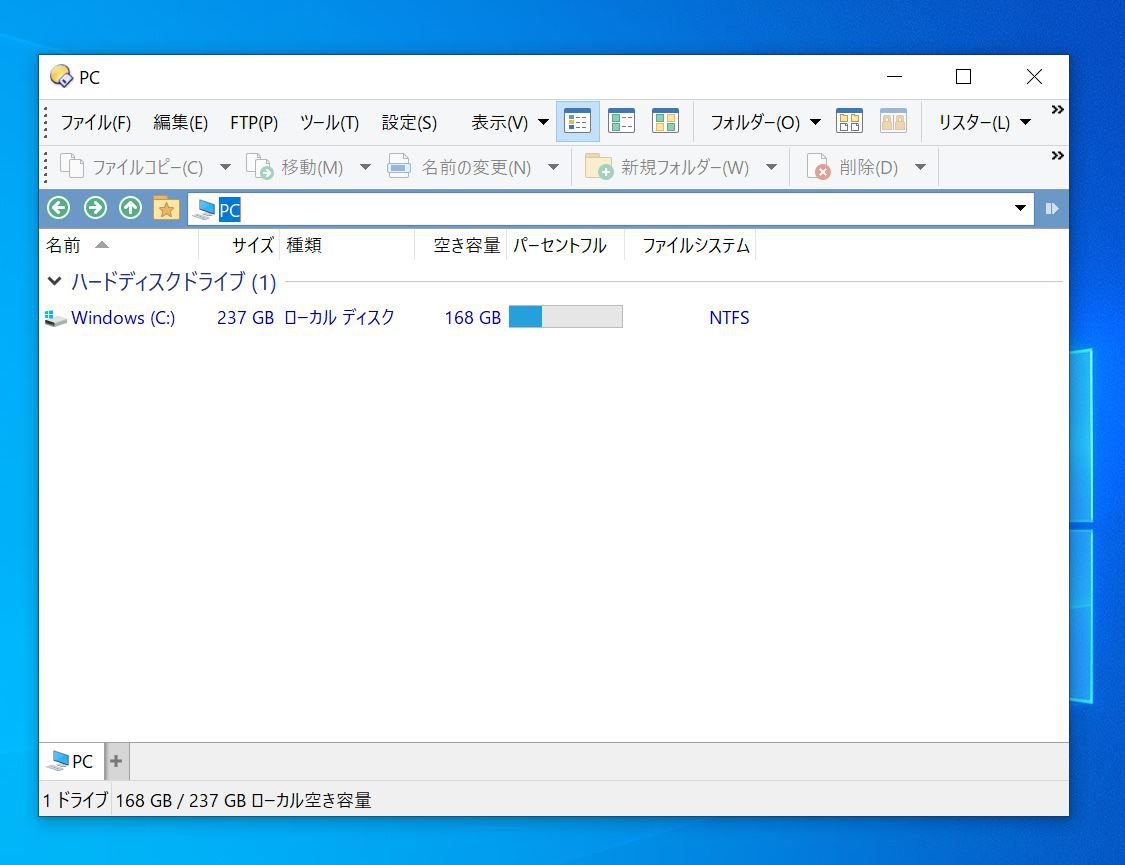
Task: Click the green Back navigation arrow
Action: pos(59,208)
